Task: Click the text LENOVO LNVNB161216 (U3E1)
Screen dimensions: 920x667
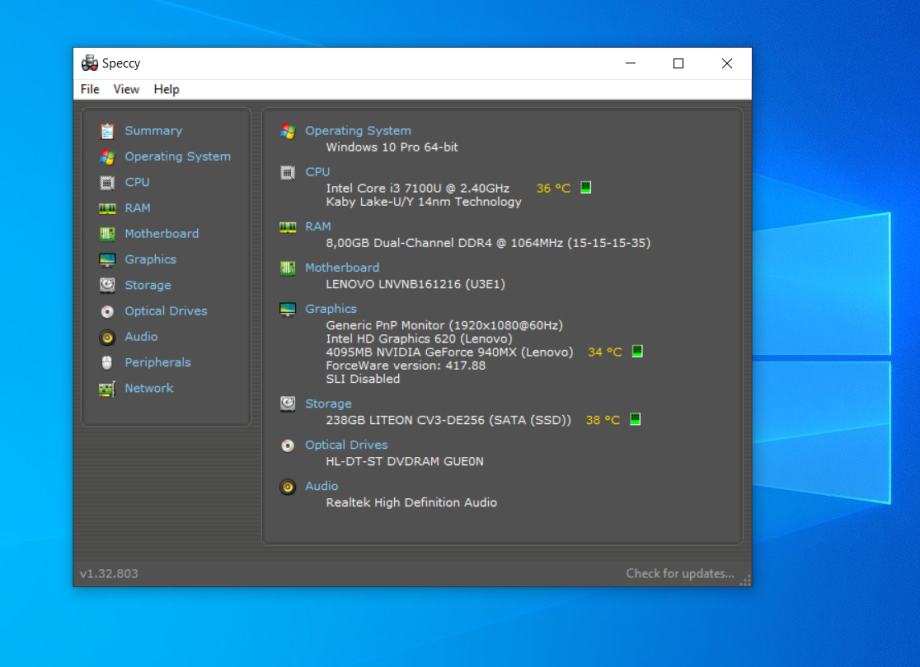Action: pos(415,284)
